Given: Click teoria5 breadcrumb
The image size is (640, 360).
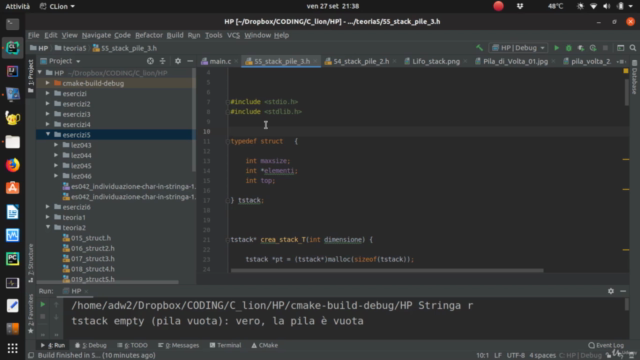Looking at the screenshot, I should coord(71,48).
